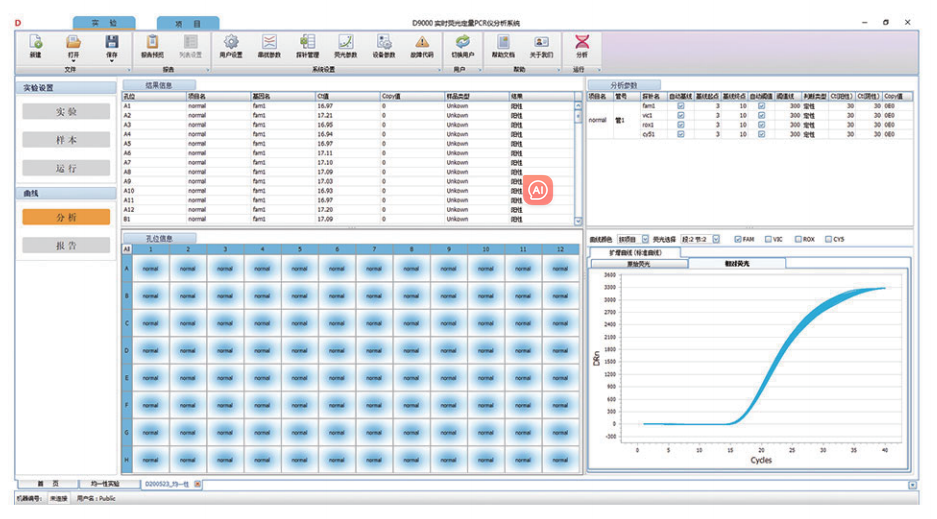The image size is (937, 519).
Task: Click the 报告 sidebar button
Action: click(x=66, y=245)
